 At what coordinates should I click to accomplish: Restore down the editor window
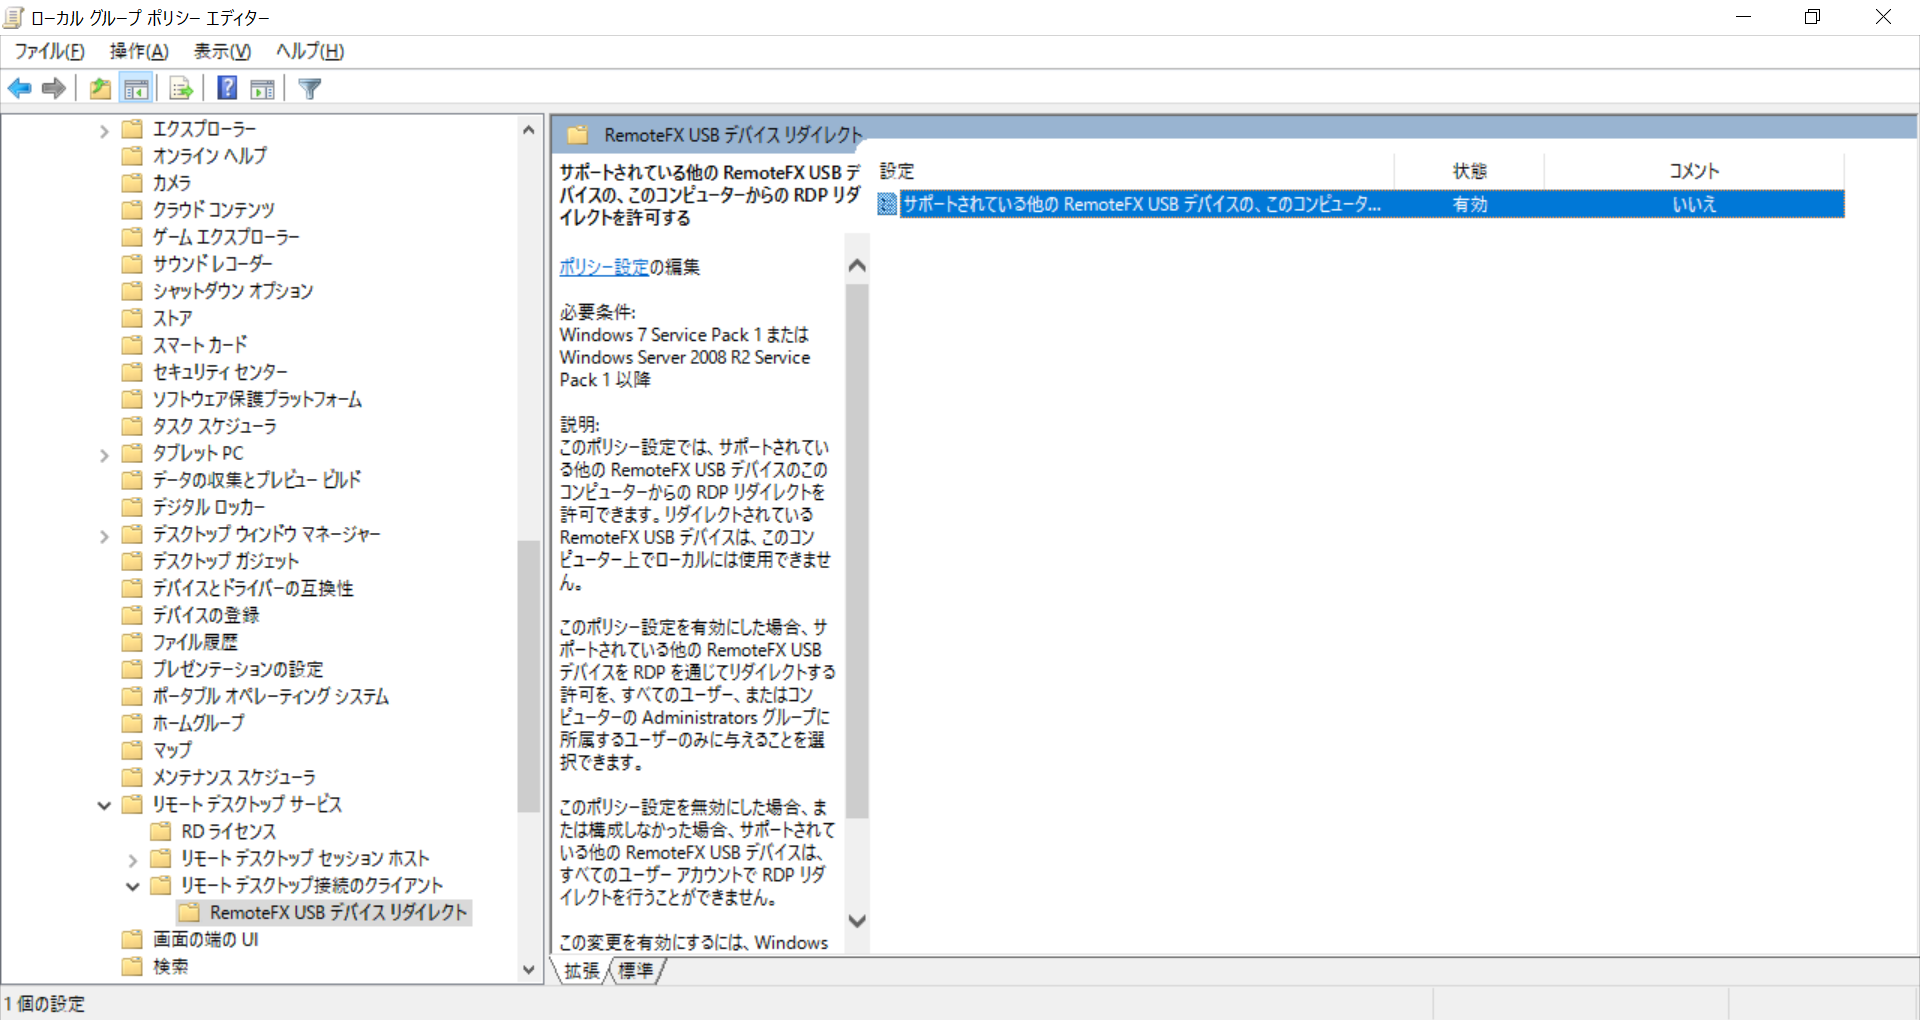point(1812,17)
